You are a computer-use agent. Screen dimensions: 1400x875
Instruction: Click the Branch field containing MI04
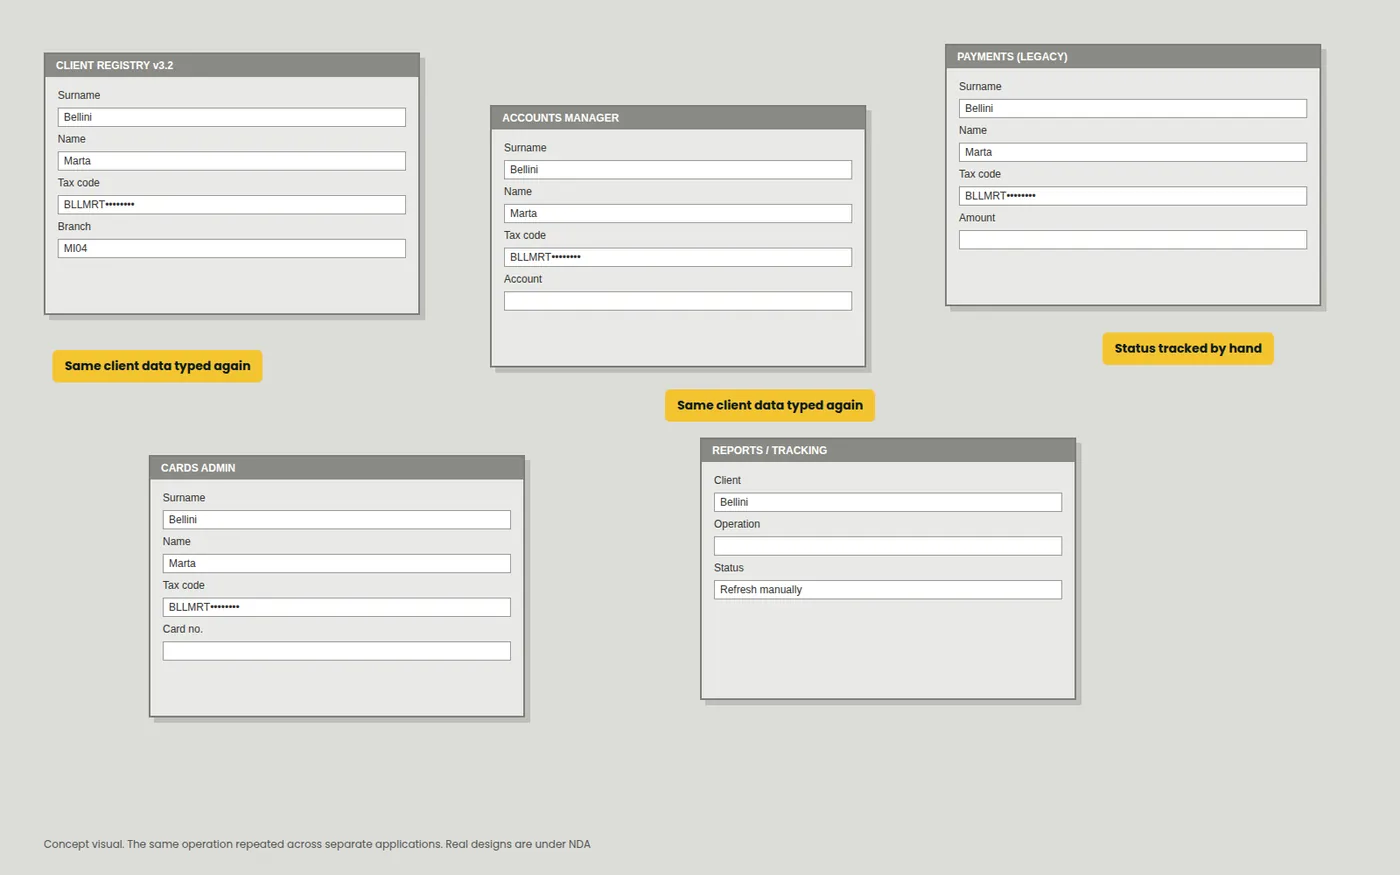click(x=232, y=249)
